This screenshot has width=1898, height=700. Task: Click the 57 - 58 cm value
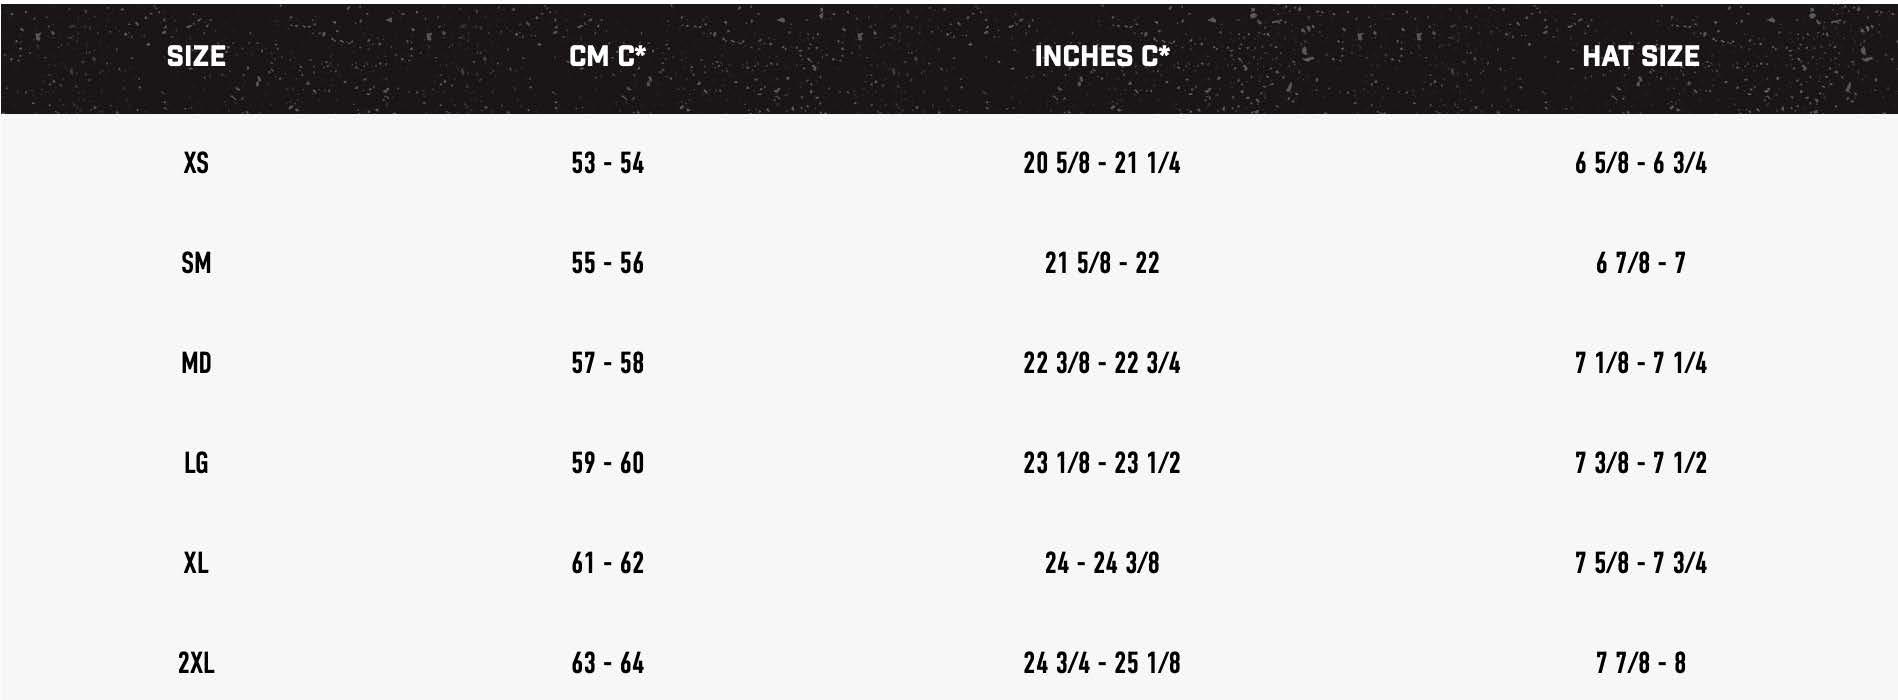click(607, 363)
